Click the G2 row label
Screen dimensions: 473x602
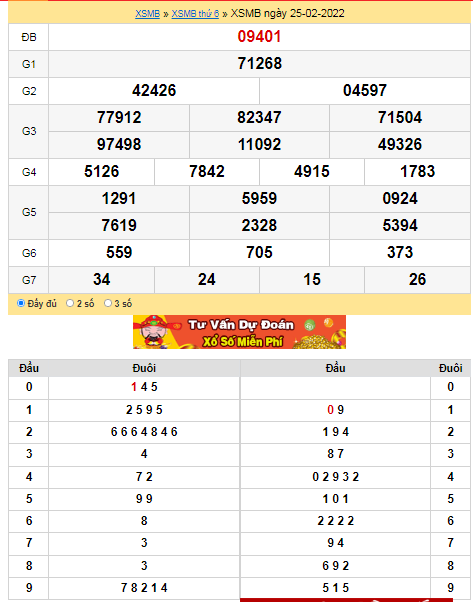[x=29, y=91]
